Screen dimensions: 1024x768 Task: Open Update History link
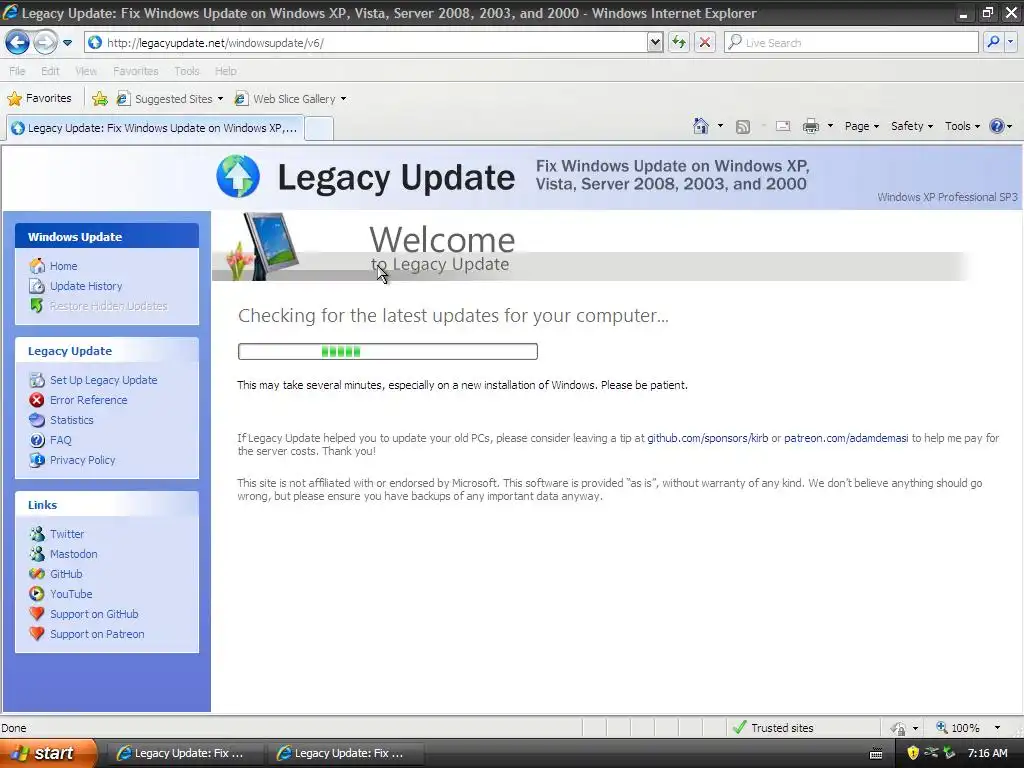click(x=86, y=286)
